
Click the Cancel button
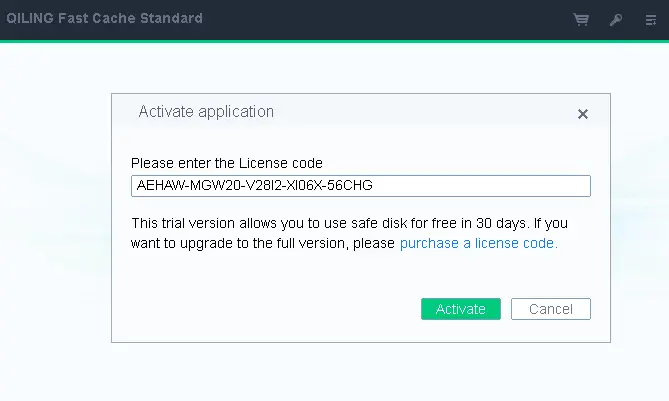pos(550,309)
